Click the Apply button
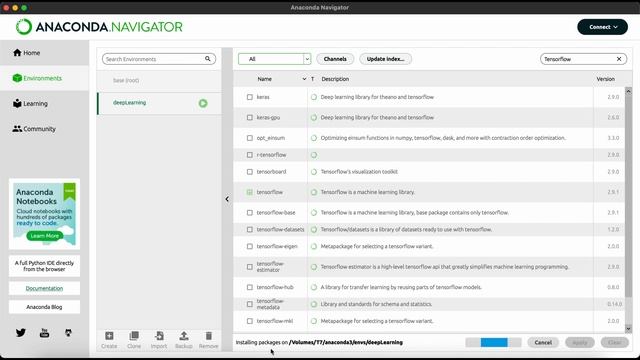The image size is (640, 360). [x=580, y=342]
